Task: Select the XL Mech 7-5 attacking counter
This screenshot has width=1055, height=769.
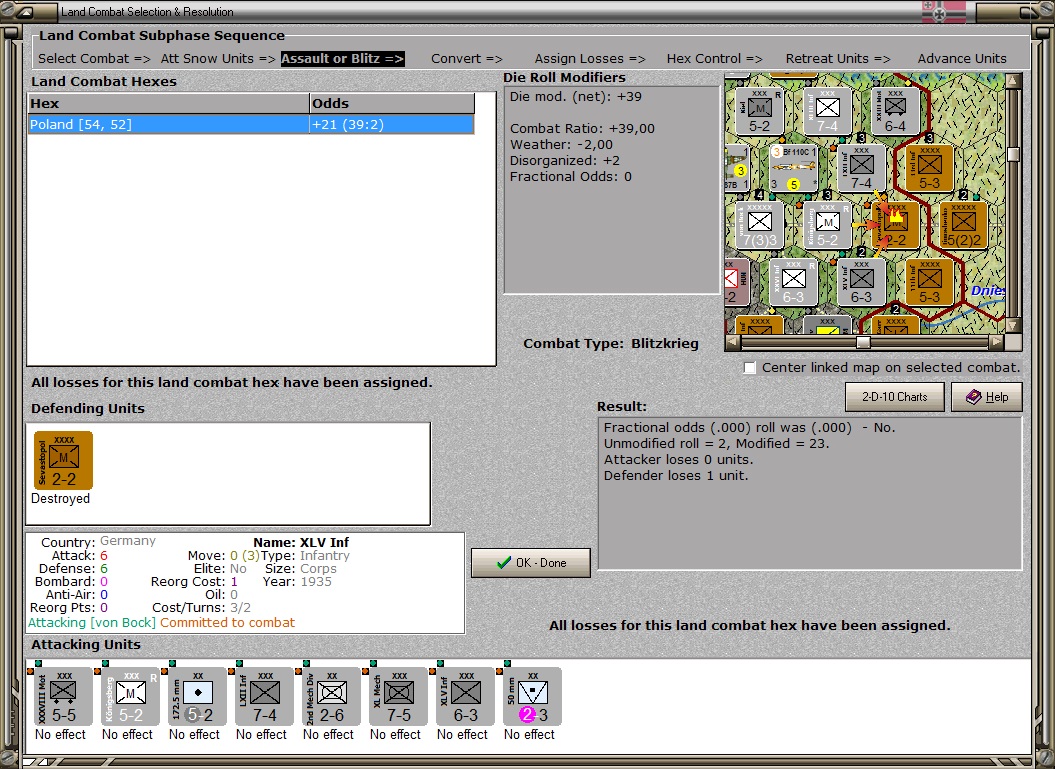Action: [398, 696]
